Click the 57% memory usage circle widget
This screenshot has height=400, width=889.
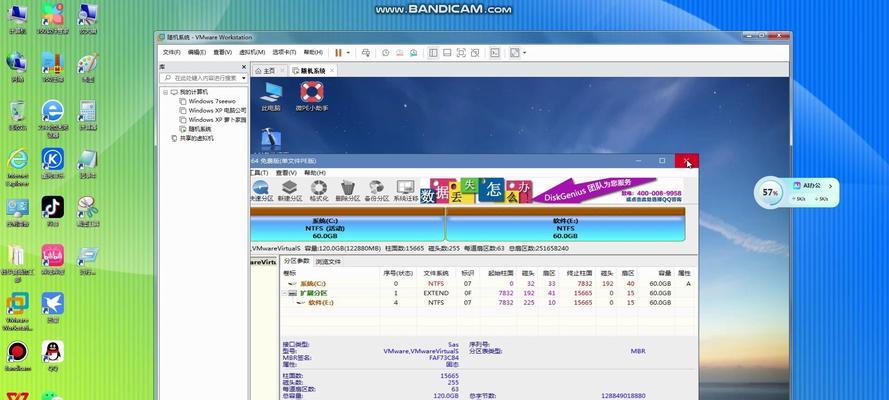(x=769, y=193)
